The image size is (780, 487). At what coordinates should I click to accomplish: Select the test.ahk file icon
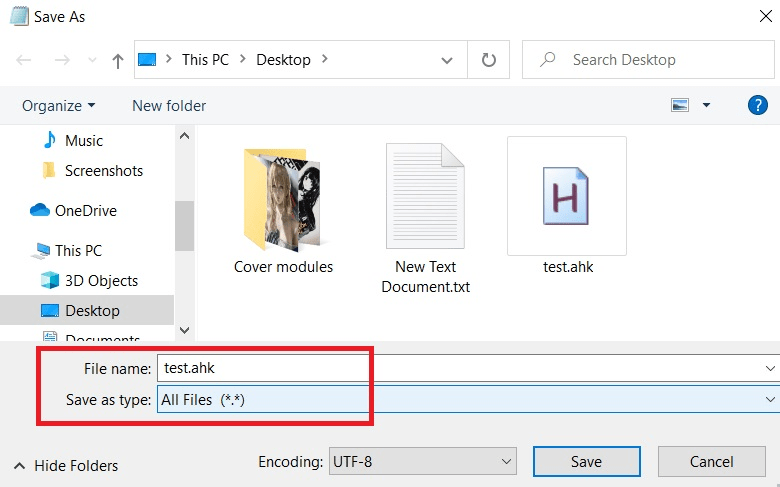click(566, 196)
